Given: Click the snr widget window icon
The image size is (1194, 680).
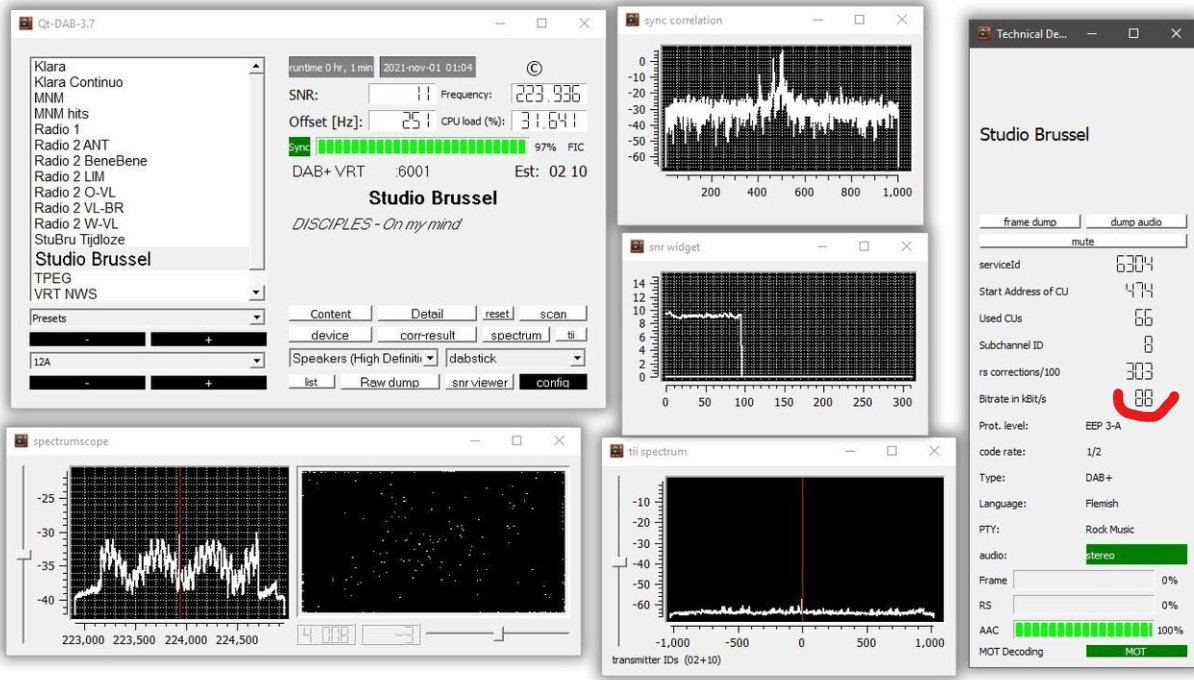Looking at the screenshot, I should click(637, 247).
